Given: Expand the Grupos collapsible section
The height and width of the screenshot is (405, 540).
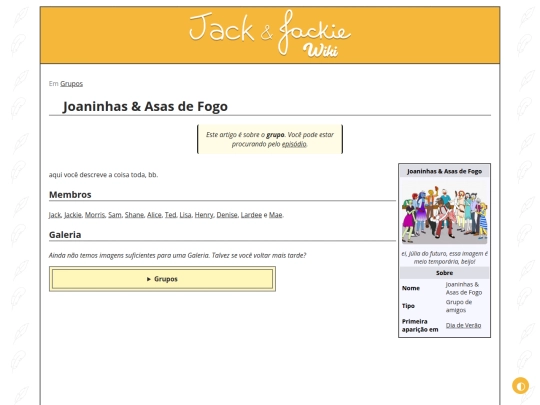Looking at the screenshot, I should click(x=162, y=279).
